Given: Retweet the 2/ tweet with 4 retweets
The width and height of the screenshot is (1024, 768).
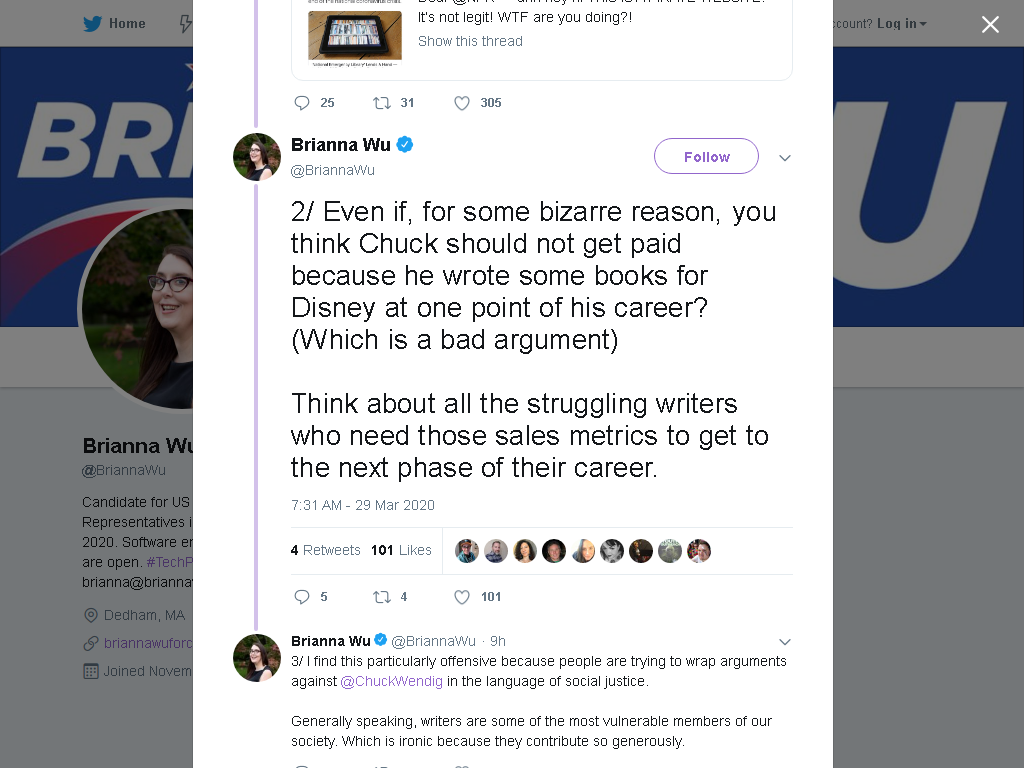Looking at the screenshot, I should tap(381, 596).
